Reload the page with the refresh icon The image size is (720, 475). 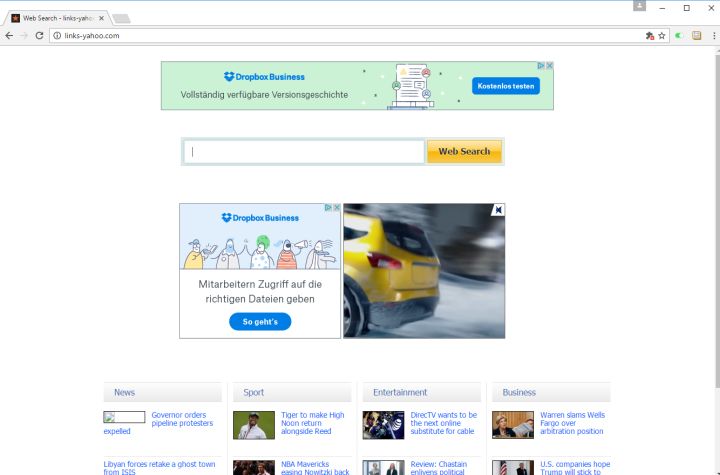(39, 35)
